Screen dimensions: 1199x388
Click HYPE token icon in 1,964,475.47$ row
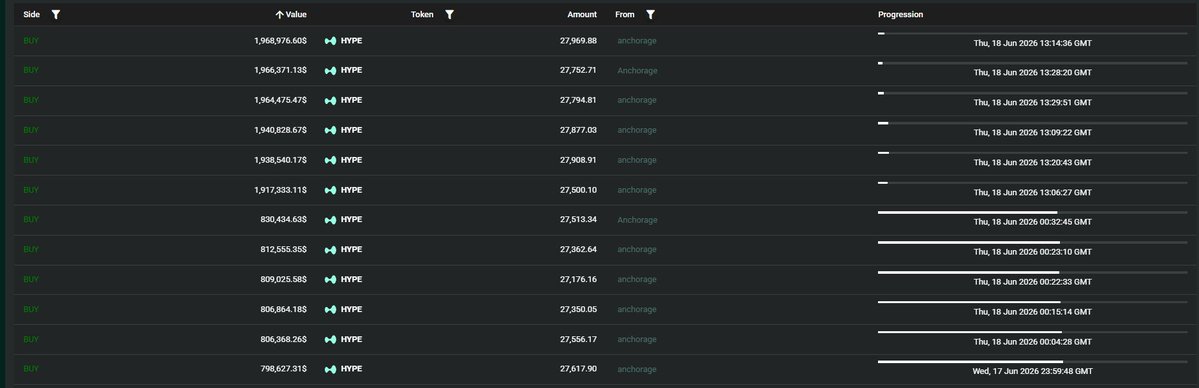click(x=330, y=100)
